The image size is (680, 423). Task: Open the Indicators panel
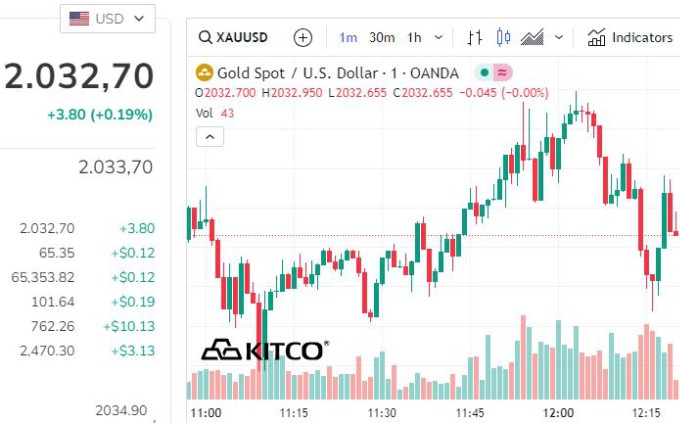pos(642,38)
